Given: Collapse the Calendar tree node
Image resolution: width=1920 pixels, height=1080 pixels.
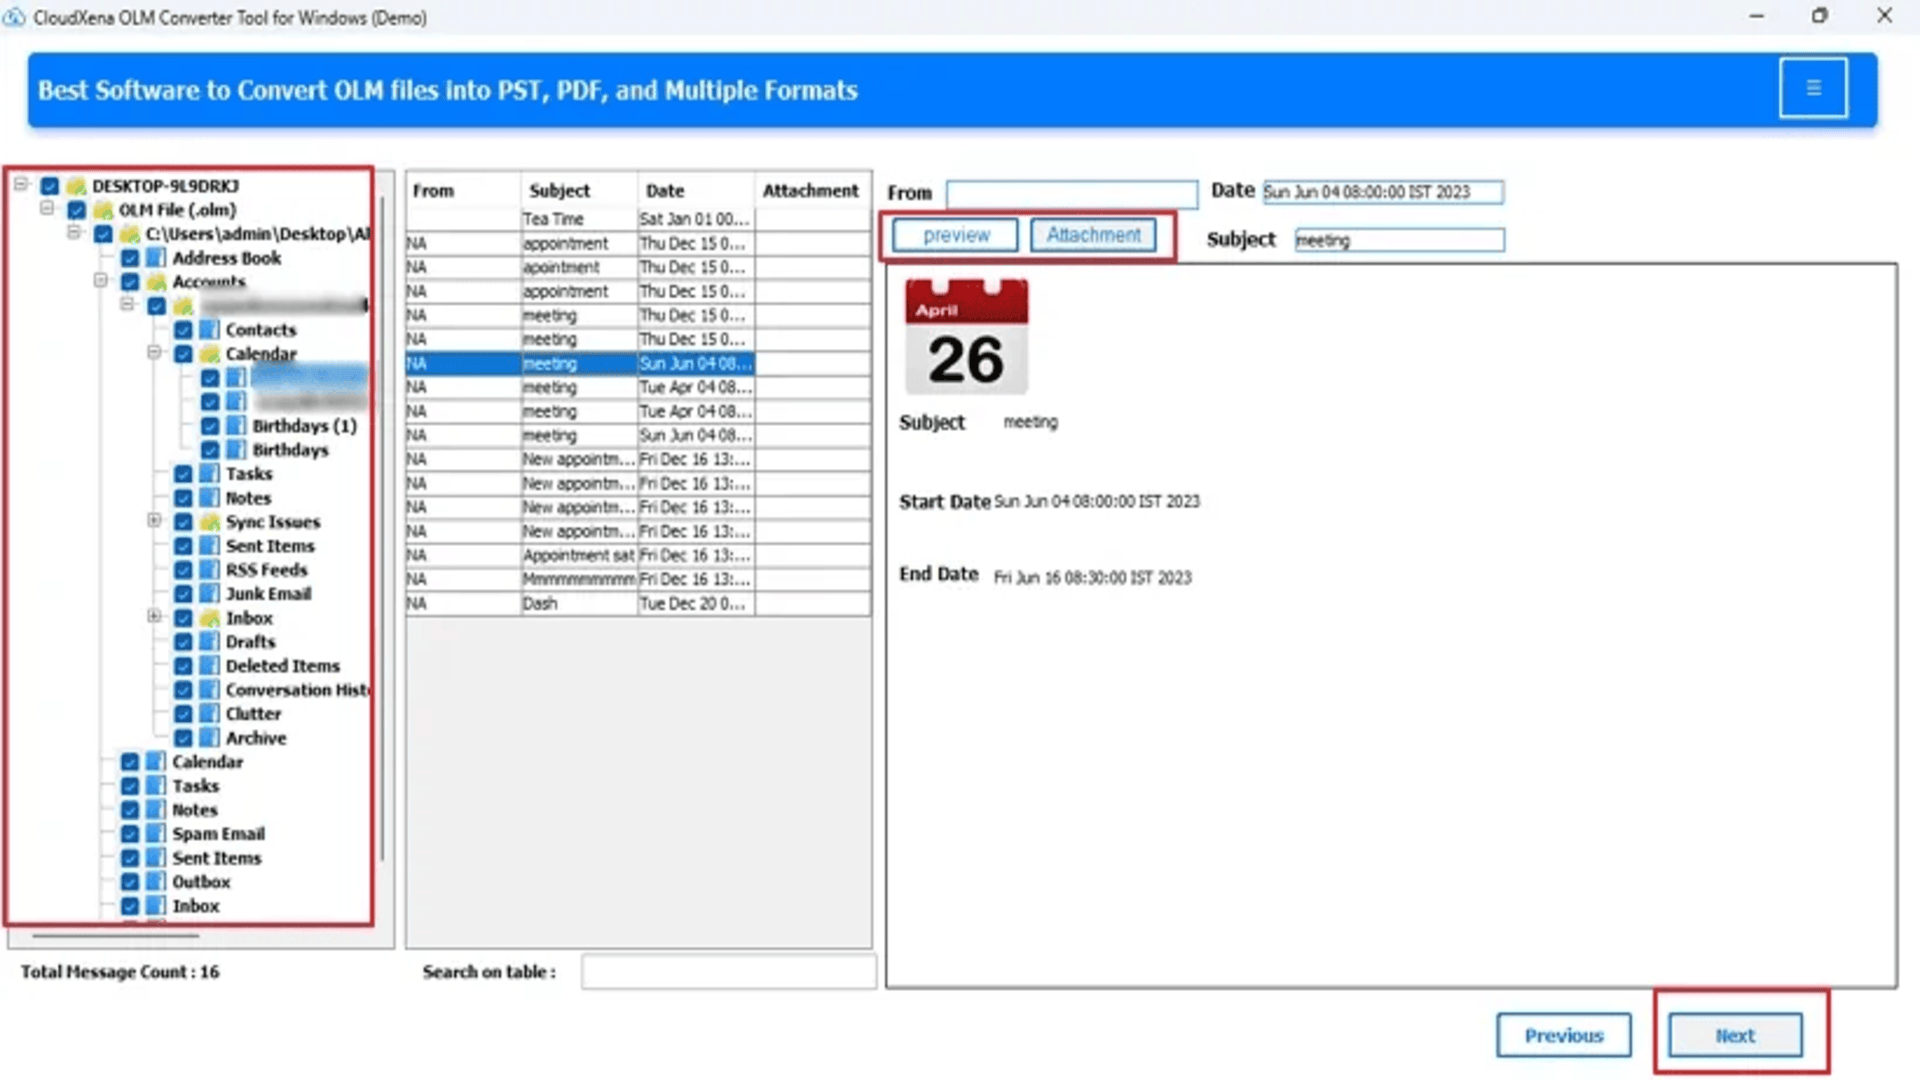Looking at the screenshot, I should pyautogui.click(x=153, y=353).
